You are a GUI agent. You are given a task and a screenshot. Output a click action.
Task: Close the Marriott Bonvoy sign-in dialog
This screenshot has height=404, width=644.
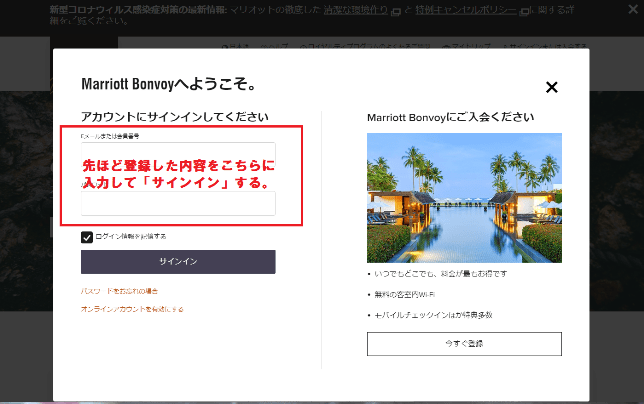pos(552,87)
